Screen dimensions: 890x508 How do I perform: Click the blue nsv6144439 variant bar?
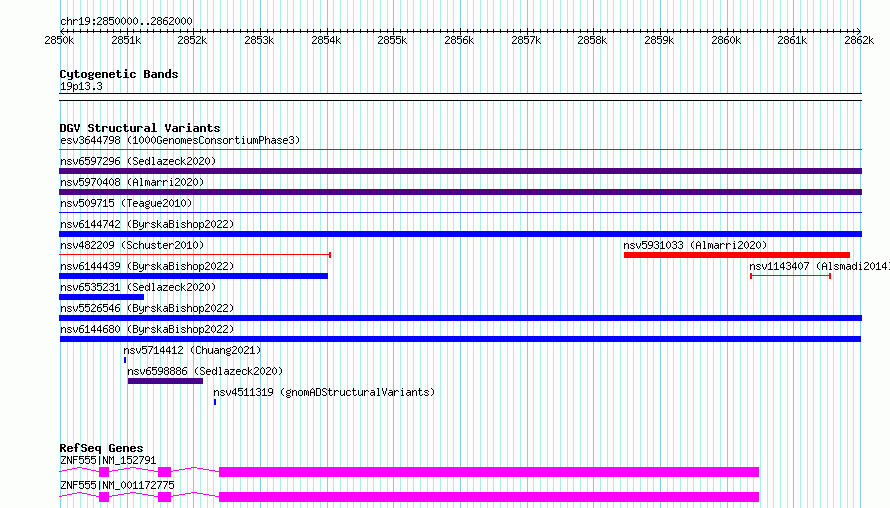click(194, 276)
